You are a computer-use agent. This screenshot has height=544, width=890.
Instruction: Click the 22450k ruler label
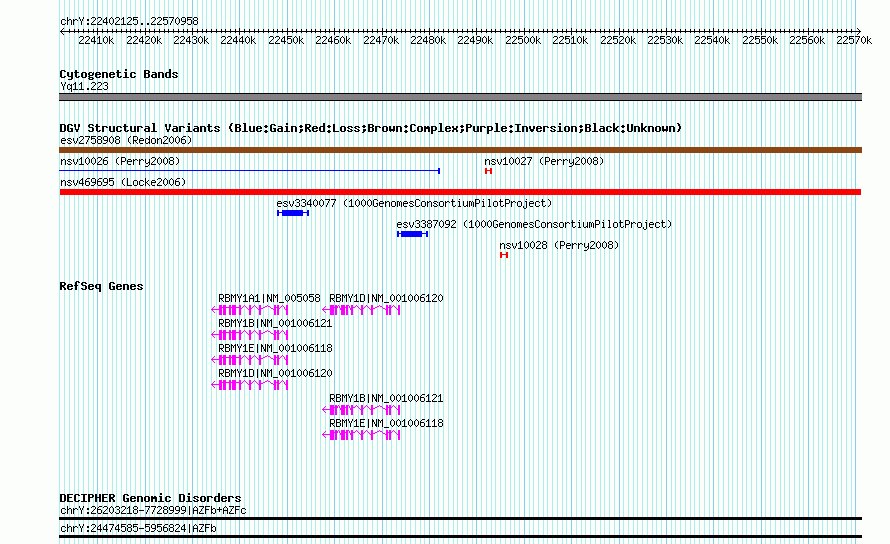point(286,40)
